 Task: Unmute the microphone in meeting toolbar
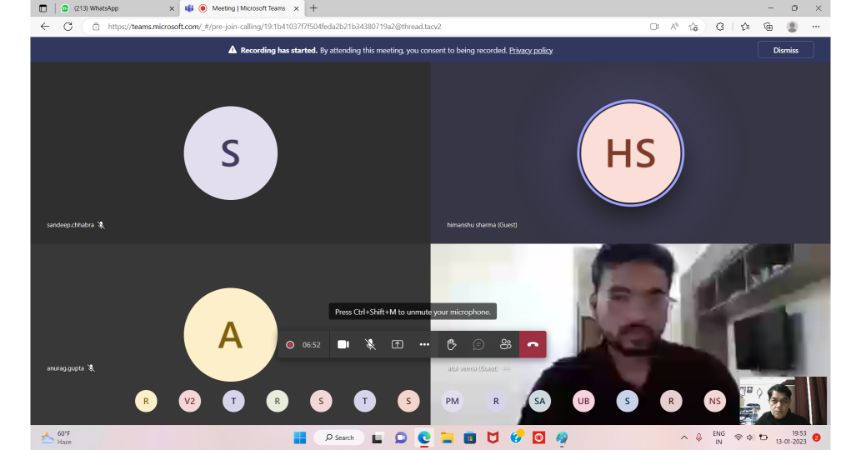tap(370, 344)
